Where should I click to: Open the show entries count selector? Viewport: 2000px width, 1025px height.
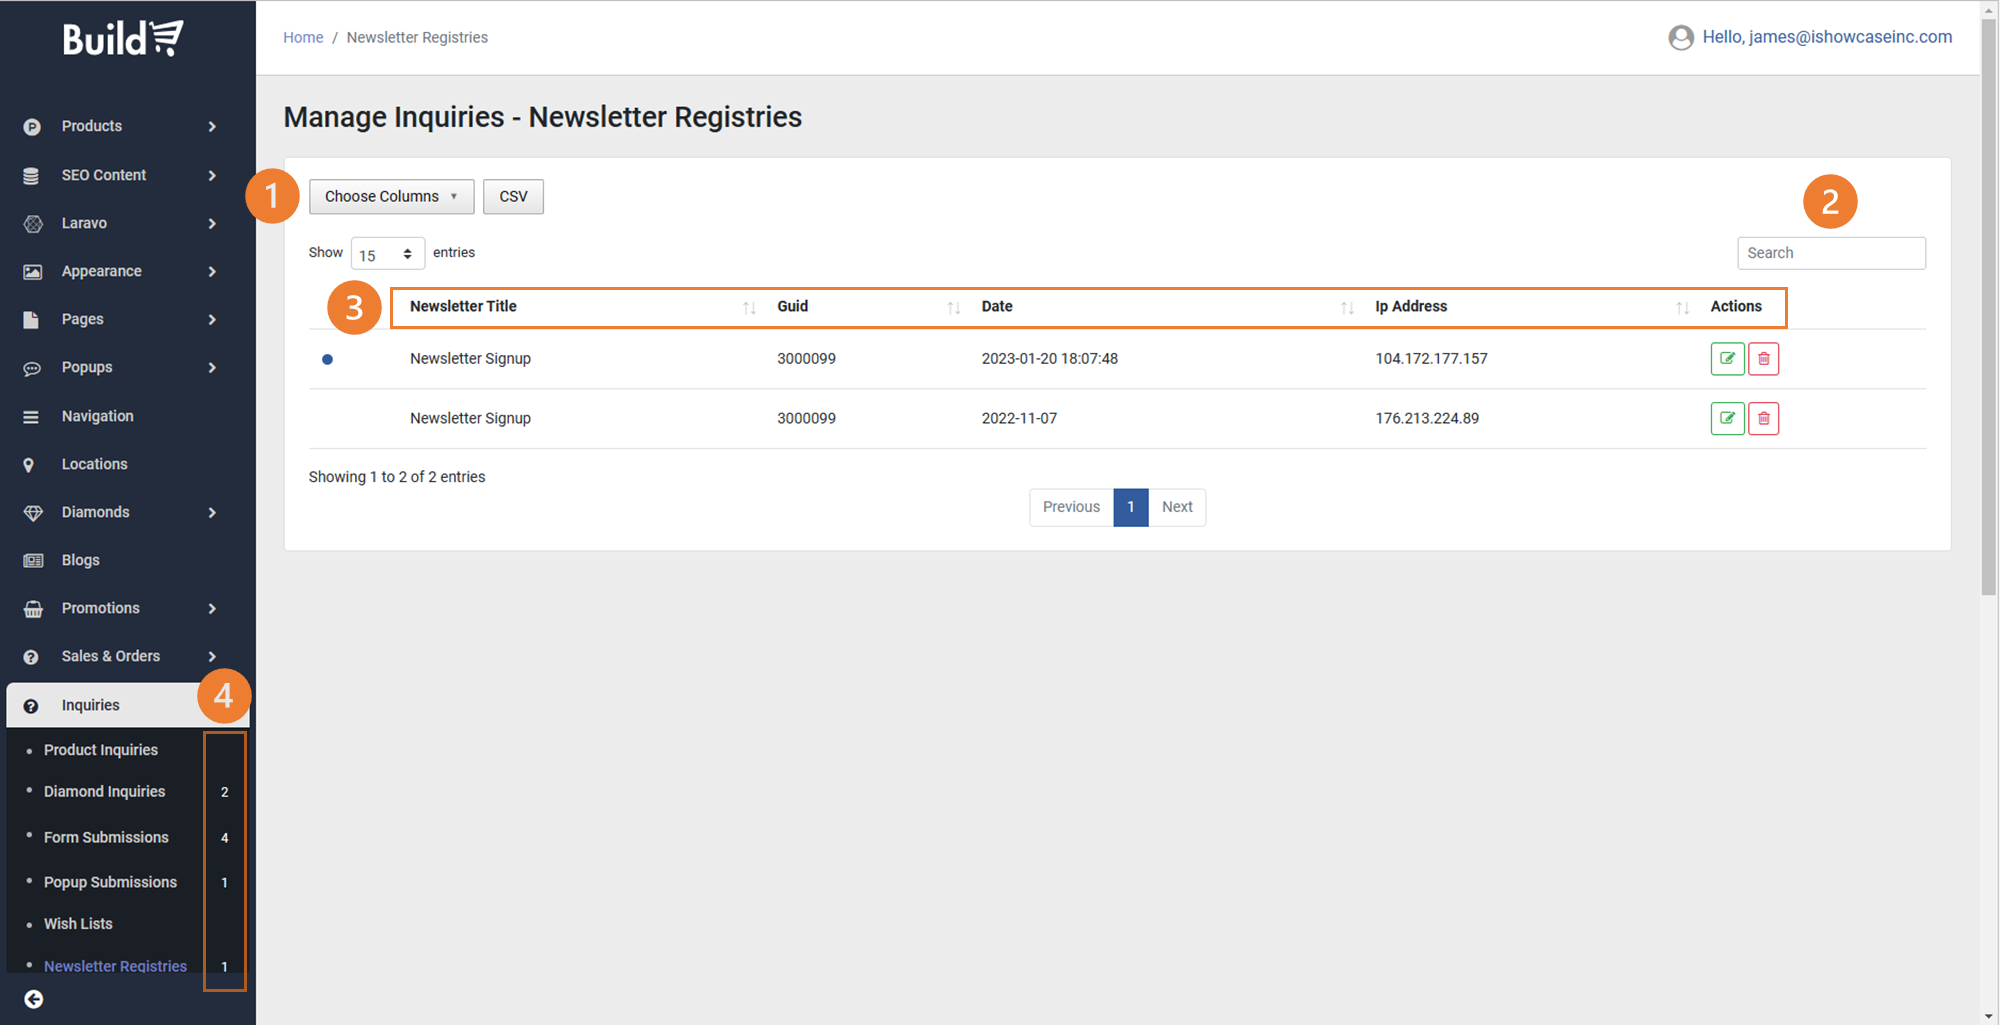(x=387, y=254)
